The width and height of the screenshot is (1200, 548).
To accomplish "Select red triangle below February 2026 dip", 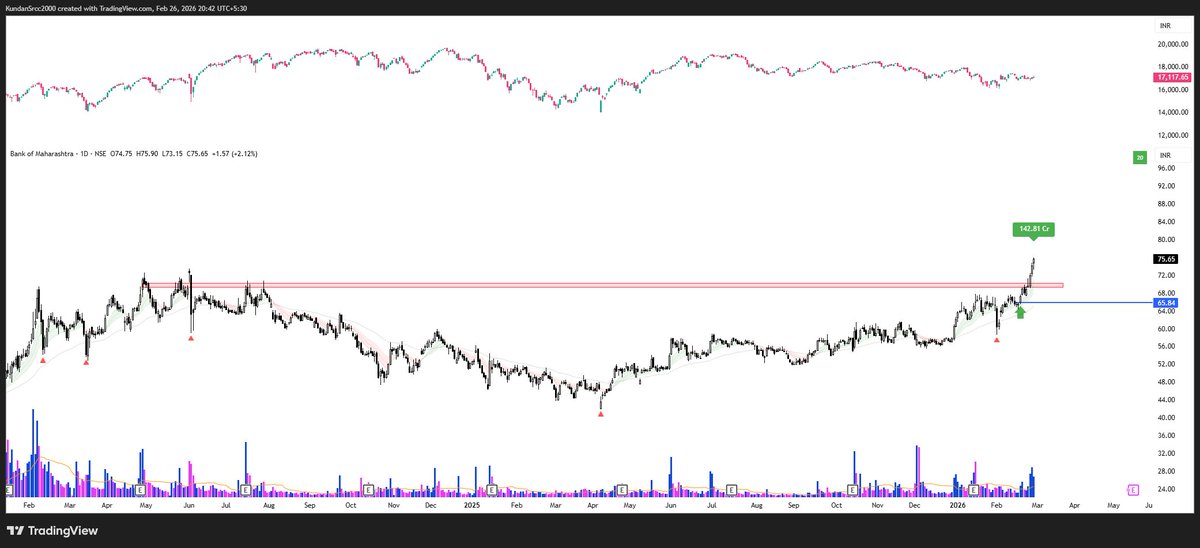I will tap(997, 340).
